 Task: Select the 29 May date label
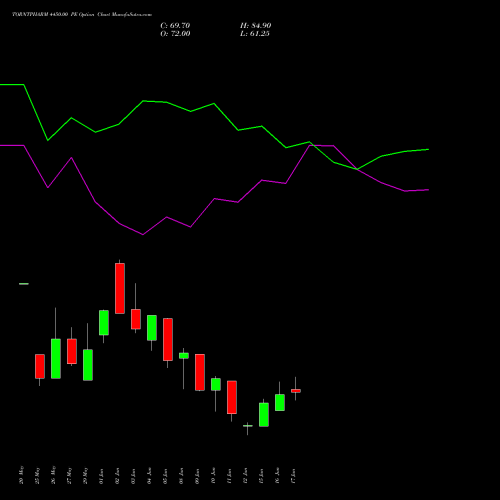(x=86, y=475)
